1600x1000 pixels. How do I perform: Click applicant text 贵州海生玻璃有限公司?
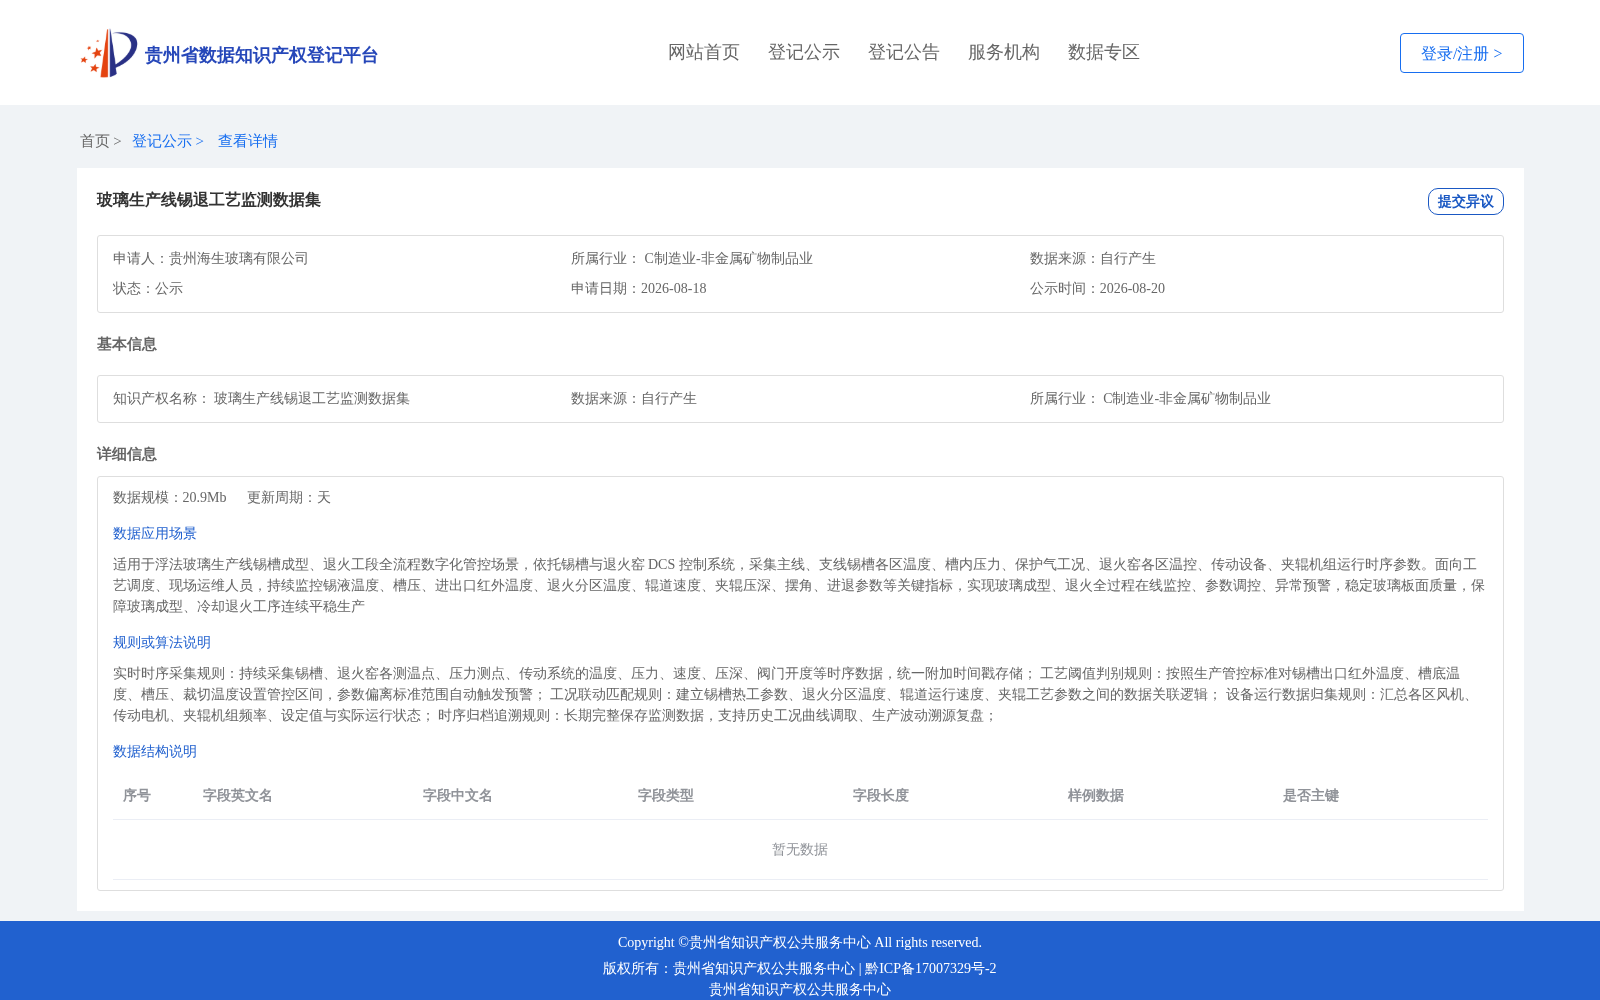pos(238,258)
